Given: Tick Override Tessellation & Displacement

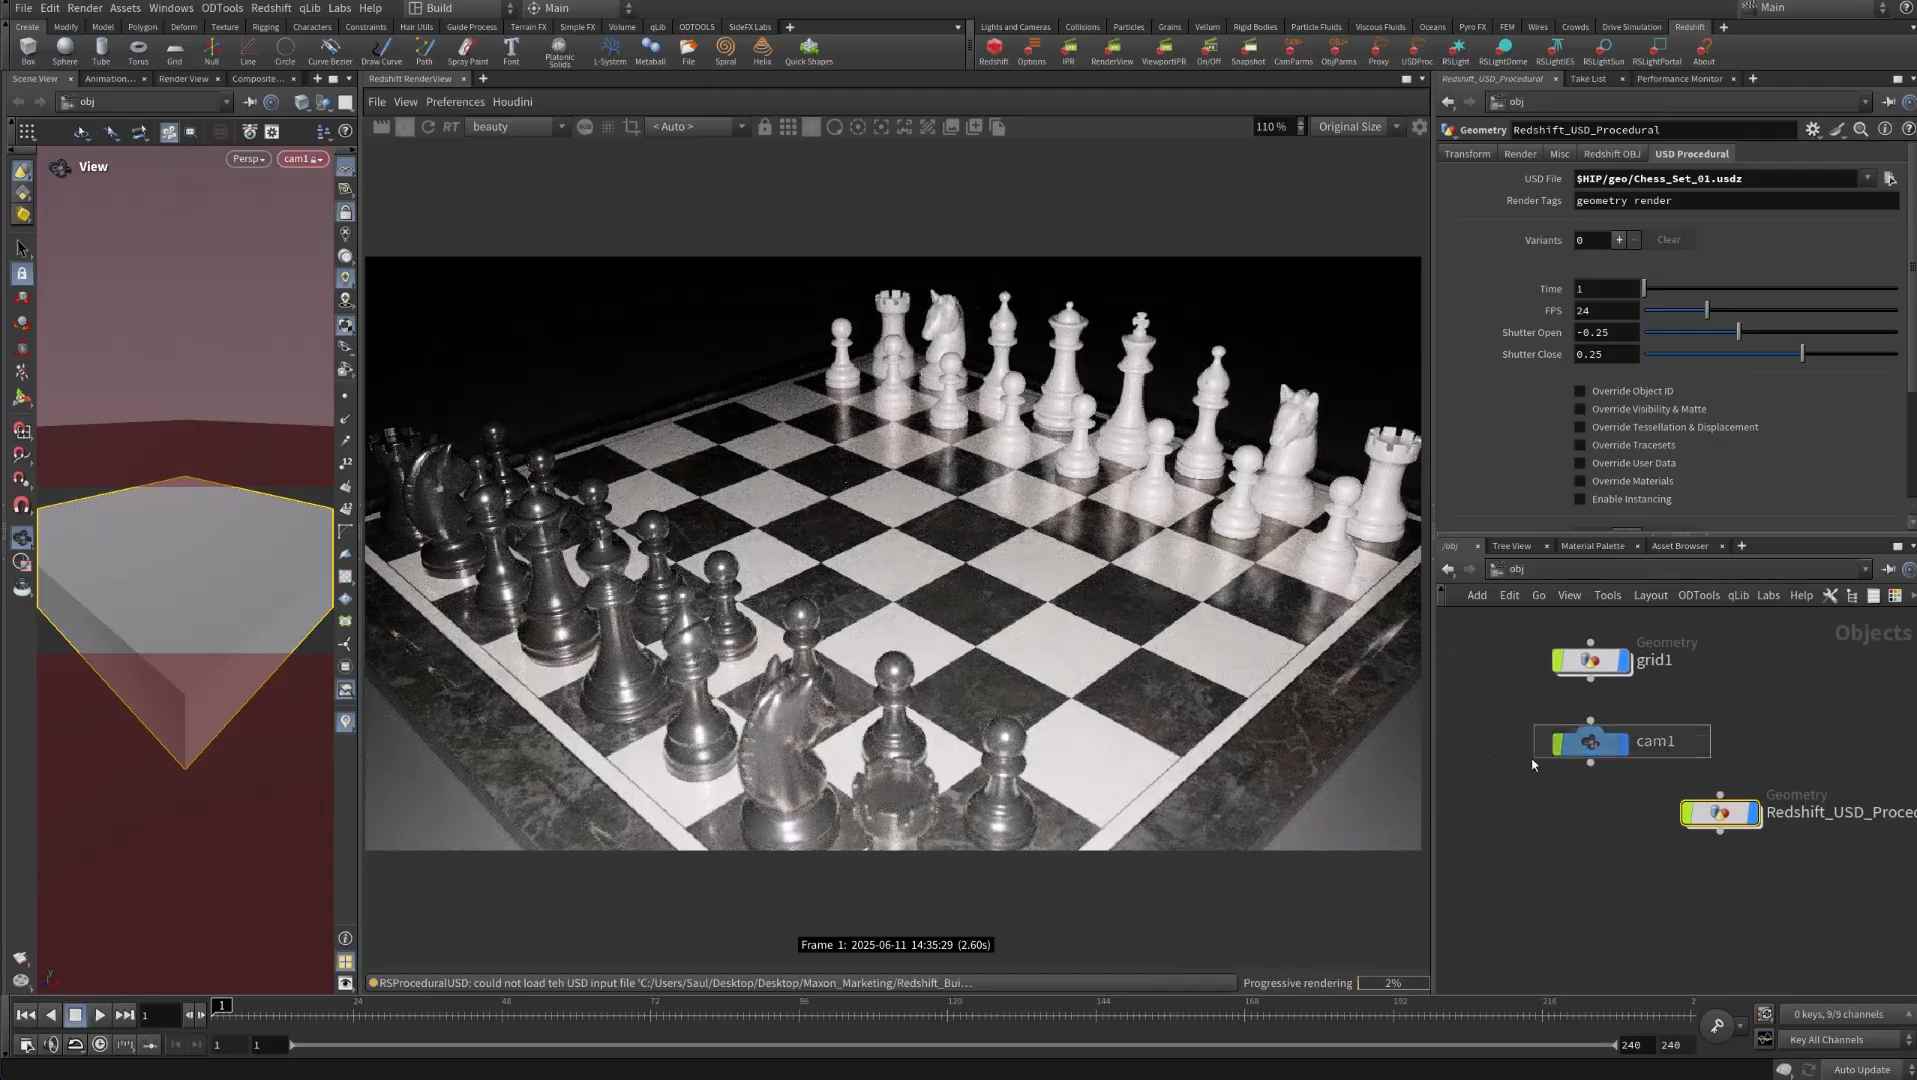Looking at the screenshot, I should (1580, 427).
